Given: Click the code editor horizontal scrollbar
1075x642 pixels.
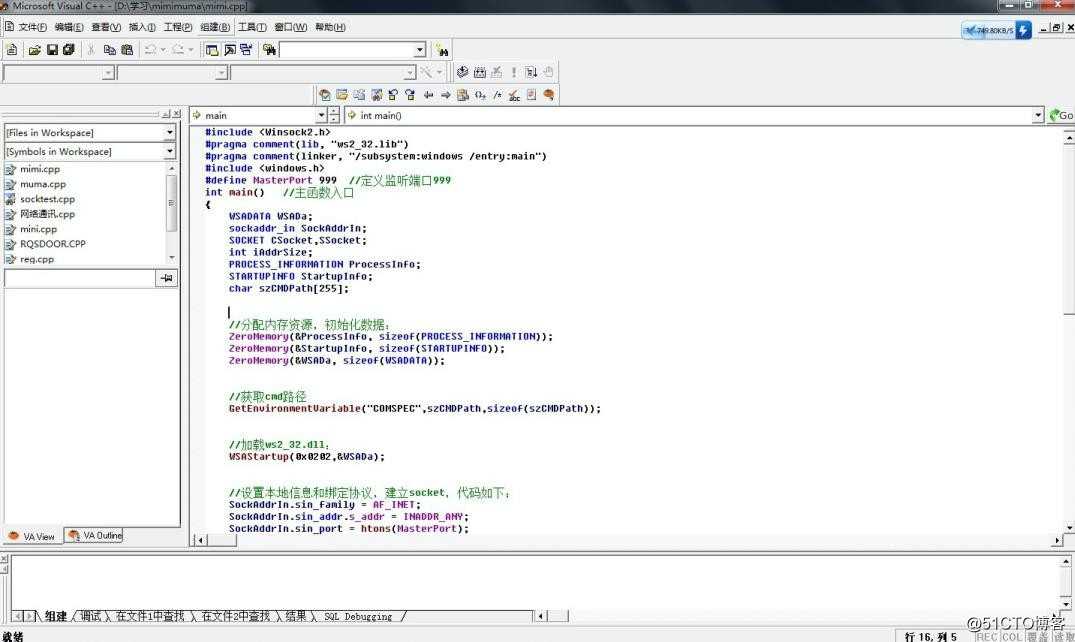Looking at the screenshot, I should pyautogui.click(x=627, y=540).
